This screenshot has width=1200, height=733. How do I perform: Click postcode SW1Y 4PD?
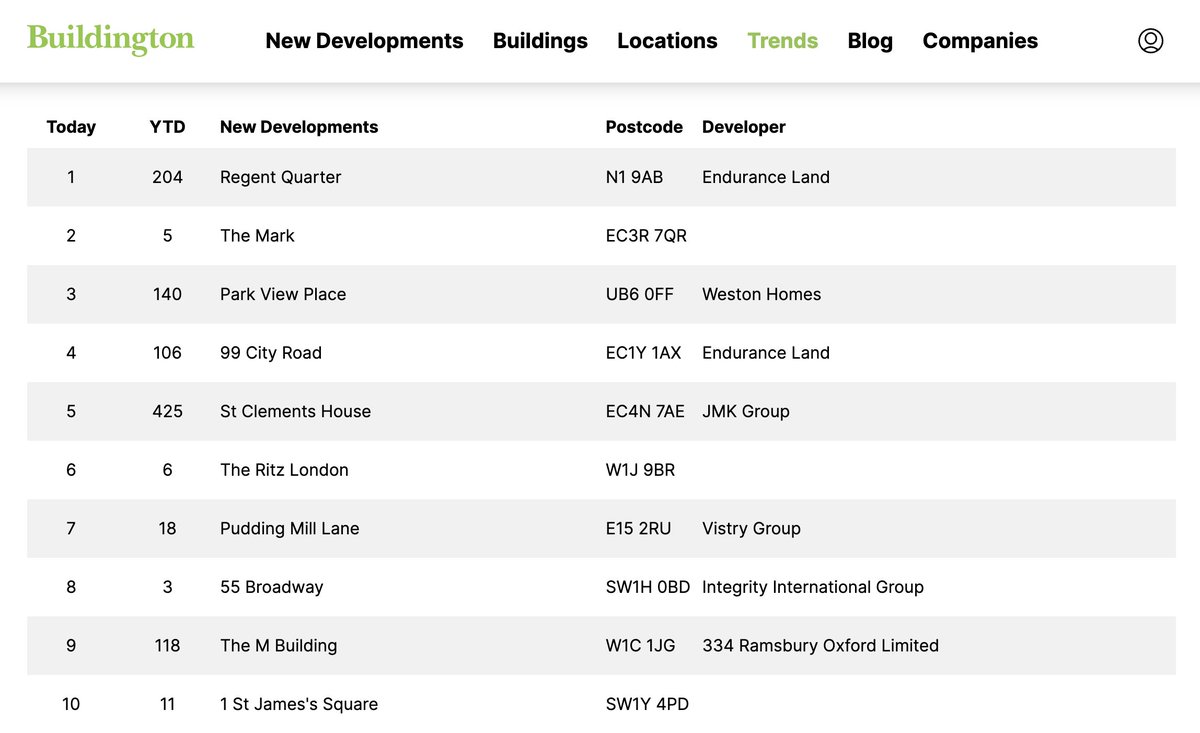(647, 704)
